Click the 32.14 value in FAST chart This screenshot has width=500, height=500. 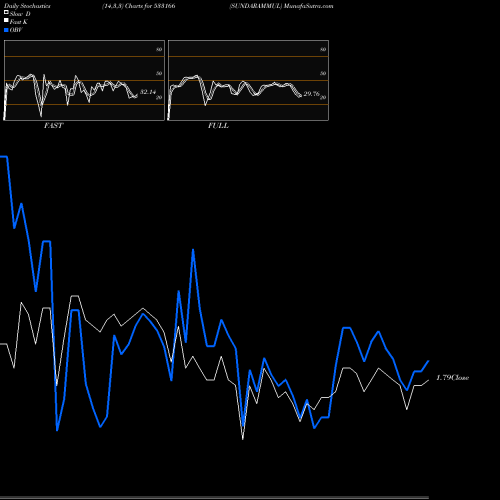[x=148, y=92]
